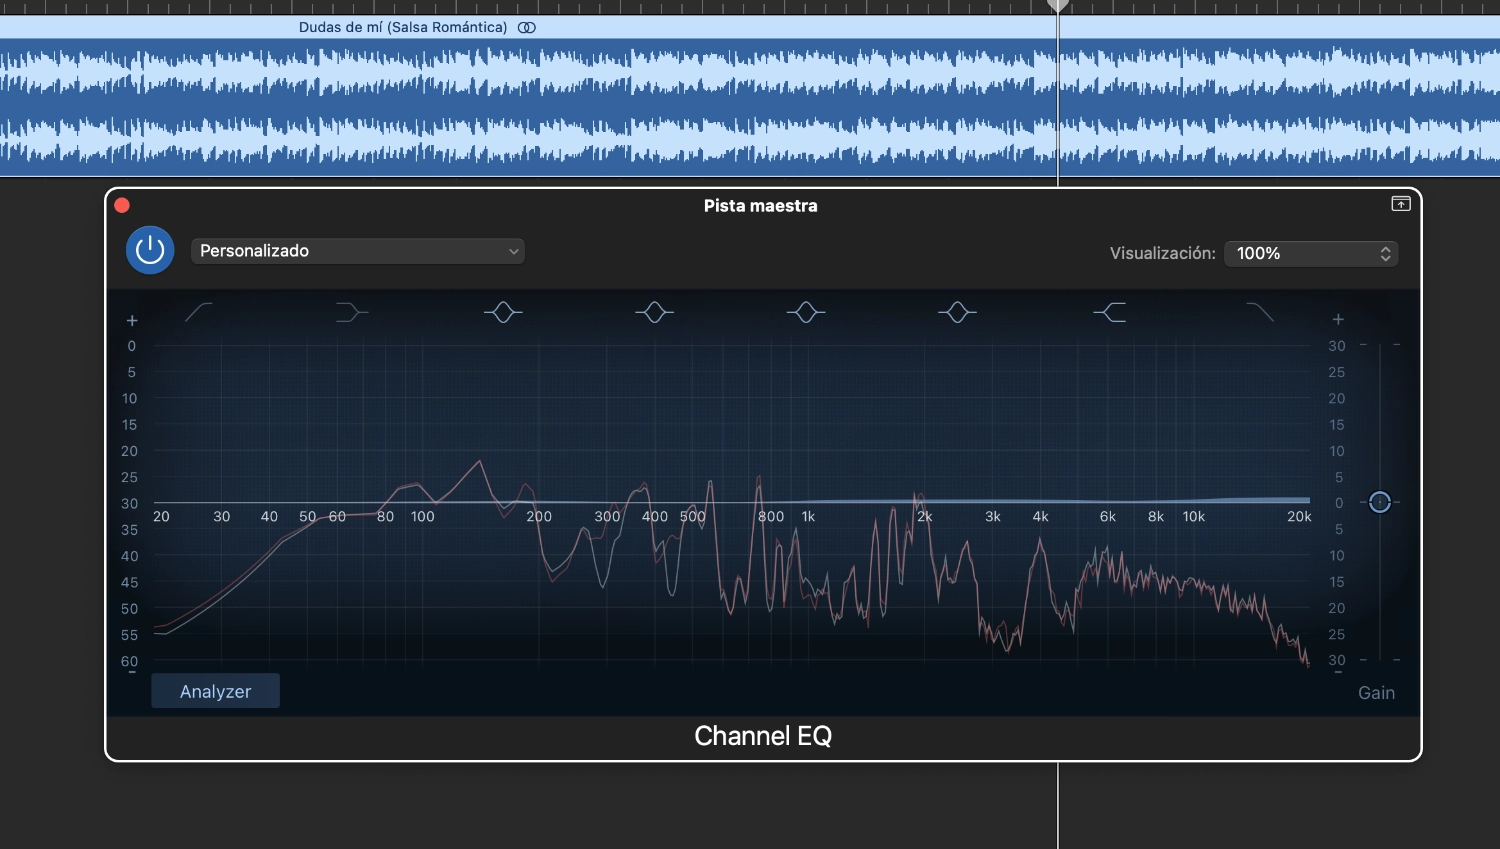Toggle the fourth parametric bell band
Image resolution: width=1500 pixels, height=849 pixels.
pyautogui.click(x=957, y=313)
